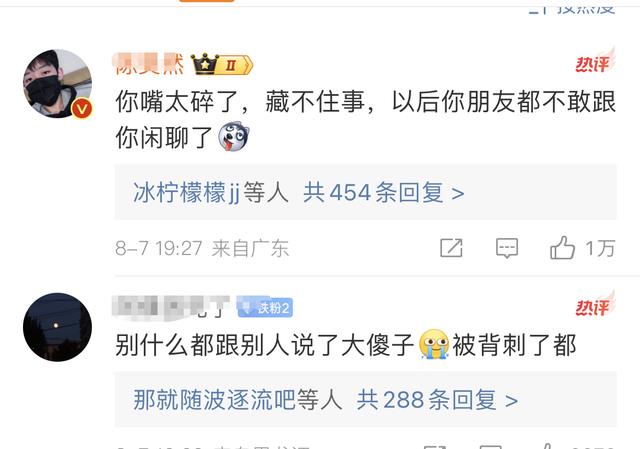Viewport: 640px width, 449px height.
Task: Open the masked man's avatar photo
Action: click(58, 84)
